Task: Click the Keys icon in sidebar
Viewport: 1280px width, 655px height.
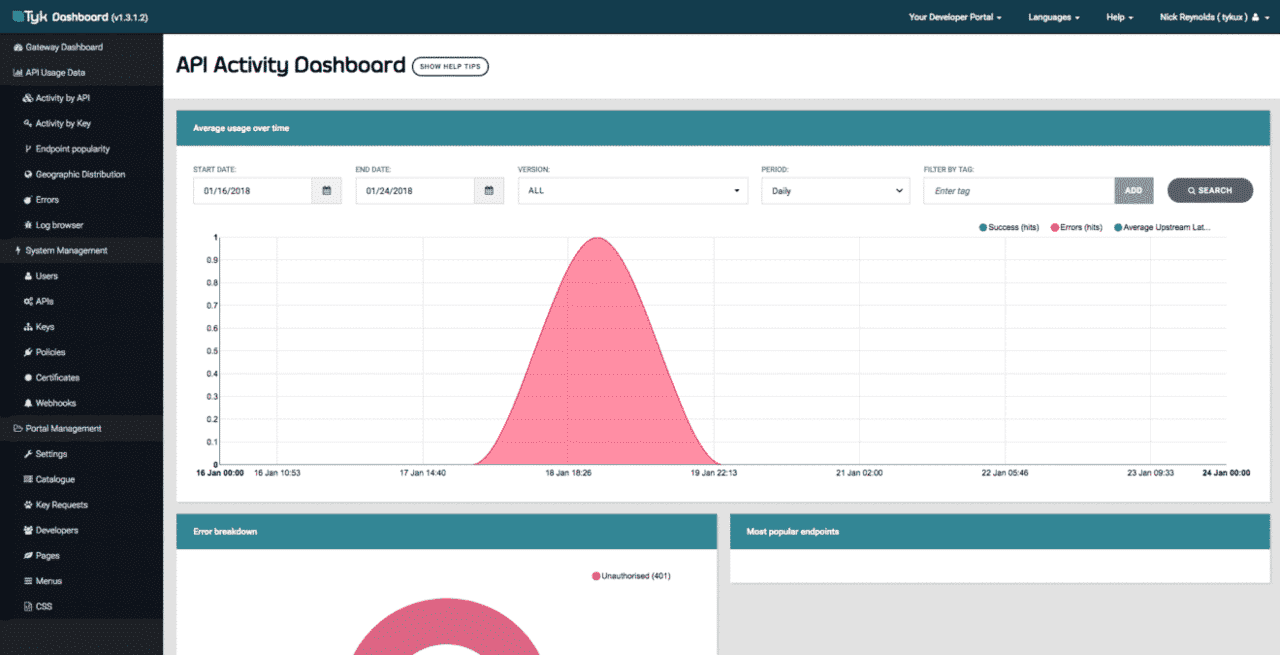Action: (x=28, y=327)
